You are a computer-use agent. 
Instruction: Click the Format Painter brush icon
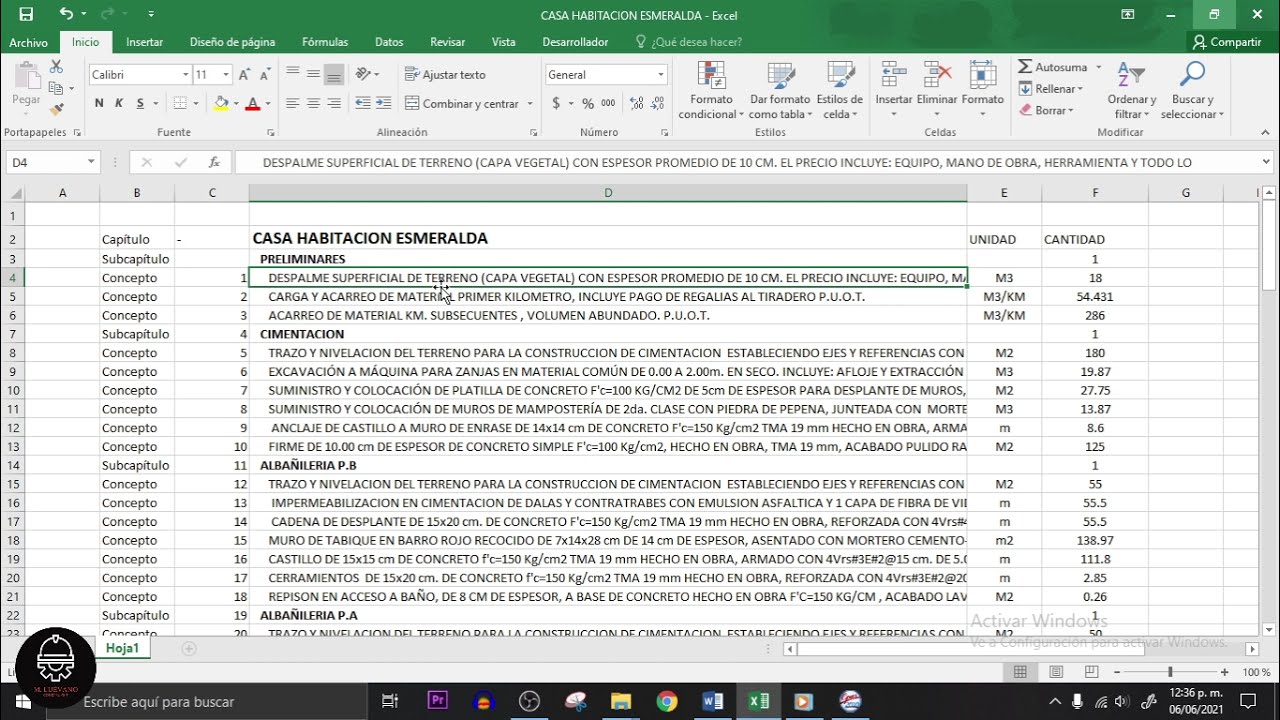point(56,109)
